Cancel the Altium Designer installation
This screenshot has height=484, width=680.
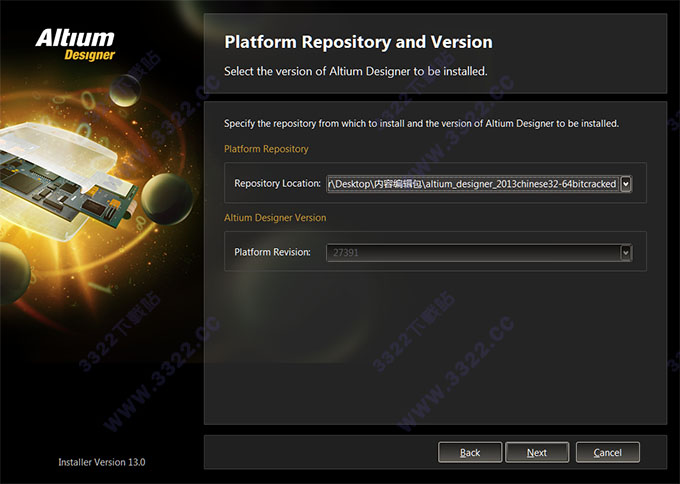tap(607, 453)
